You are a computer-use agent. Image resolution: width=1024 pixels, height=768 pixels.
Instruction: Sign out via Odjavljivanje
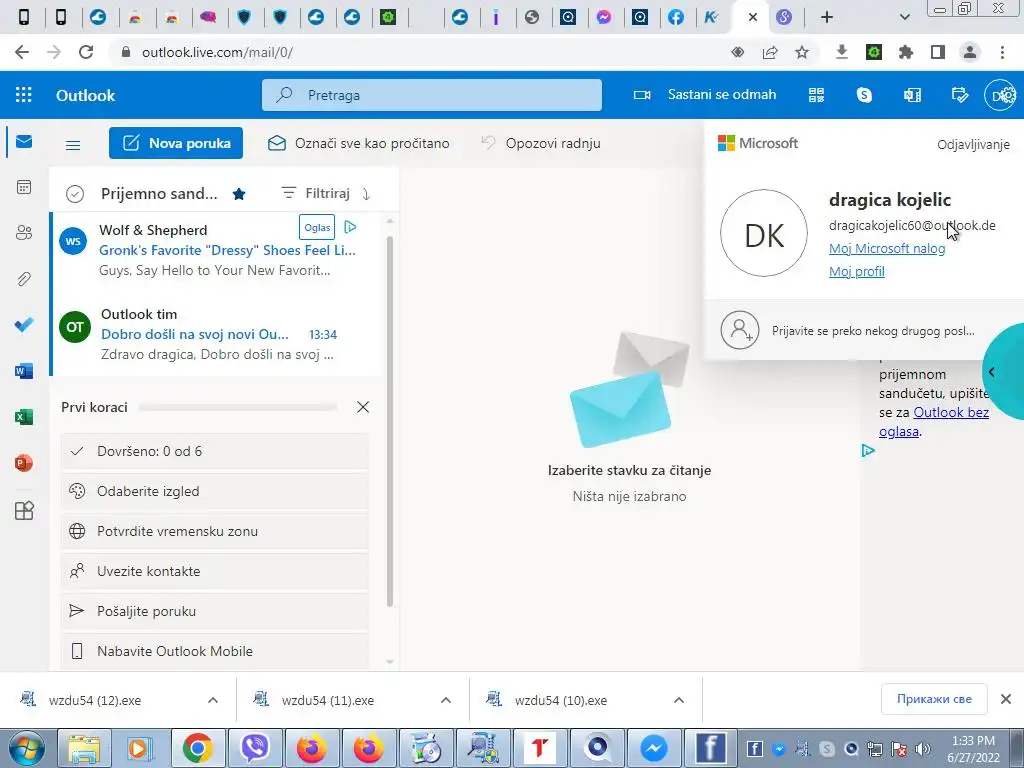(x=973, y=144)
